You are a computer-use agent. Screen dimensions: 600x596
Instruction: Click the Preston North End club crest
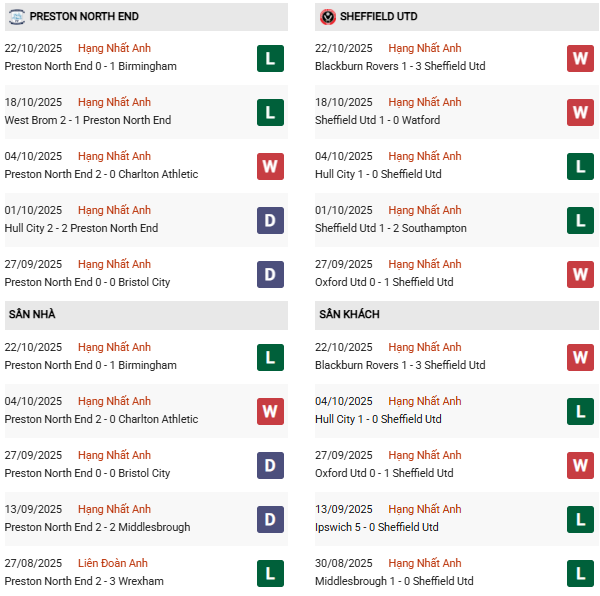(16, 17)
